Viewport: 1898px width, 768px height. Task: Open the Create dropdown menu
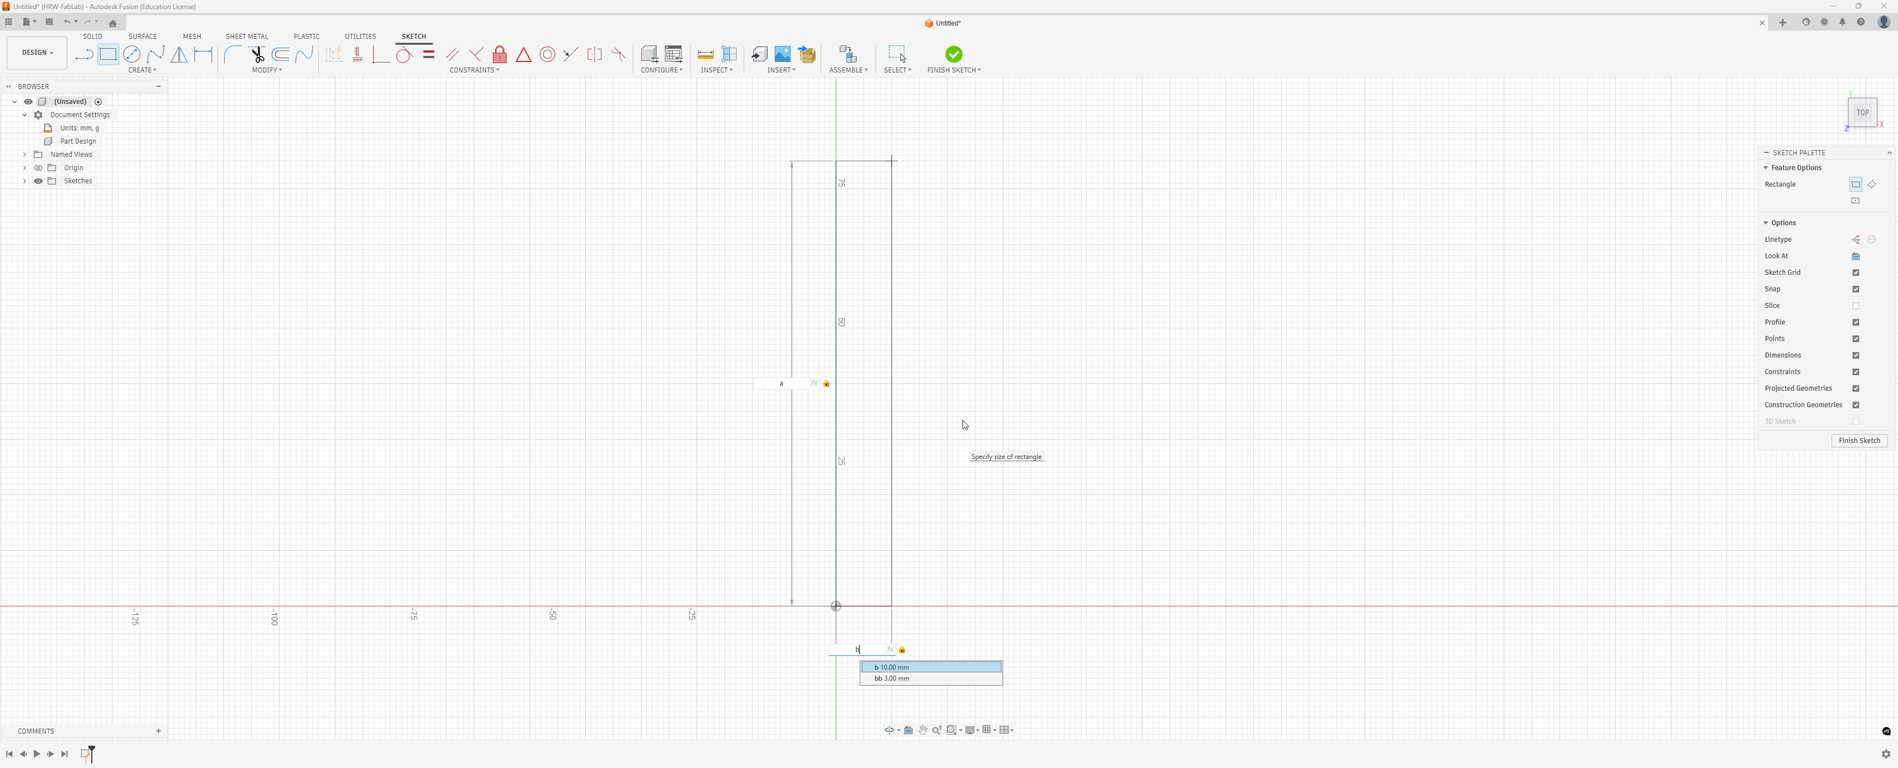[142, 70]
